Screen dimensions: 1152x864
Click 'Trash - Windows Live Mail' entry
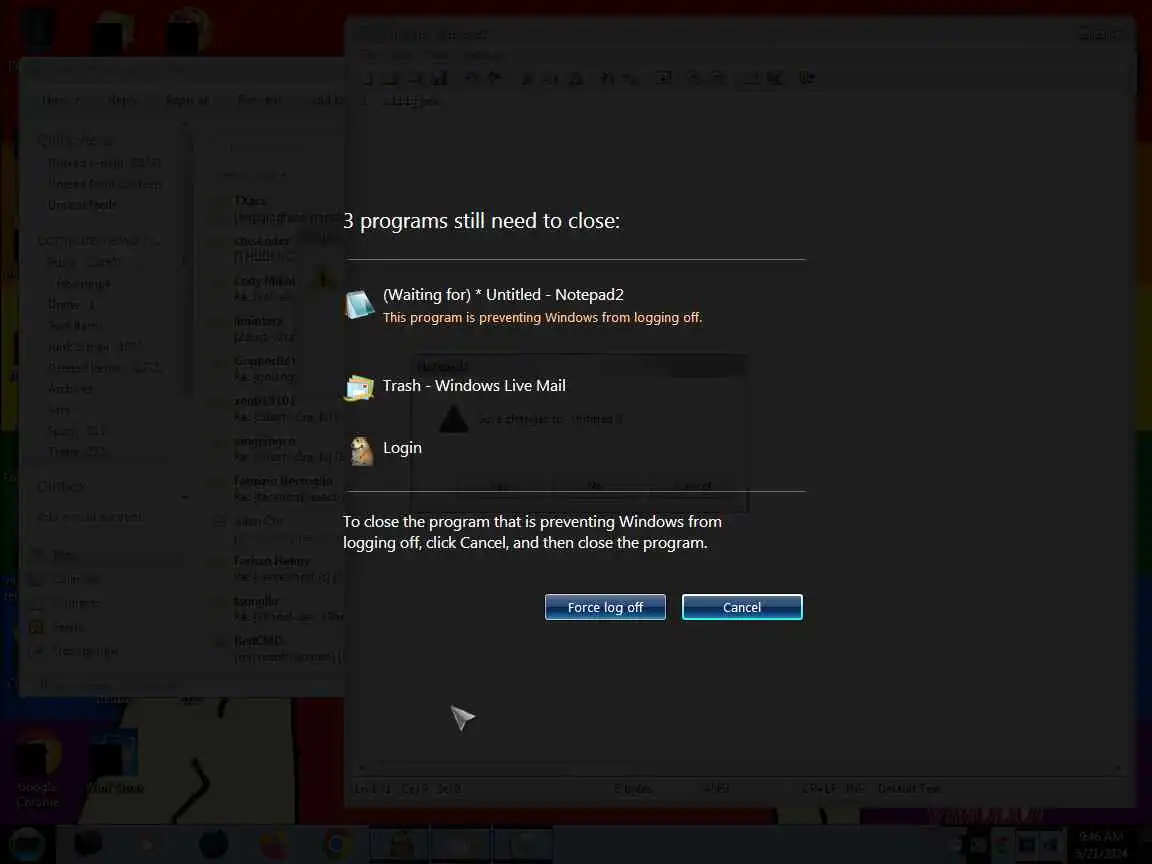(x=474, y=386)
